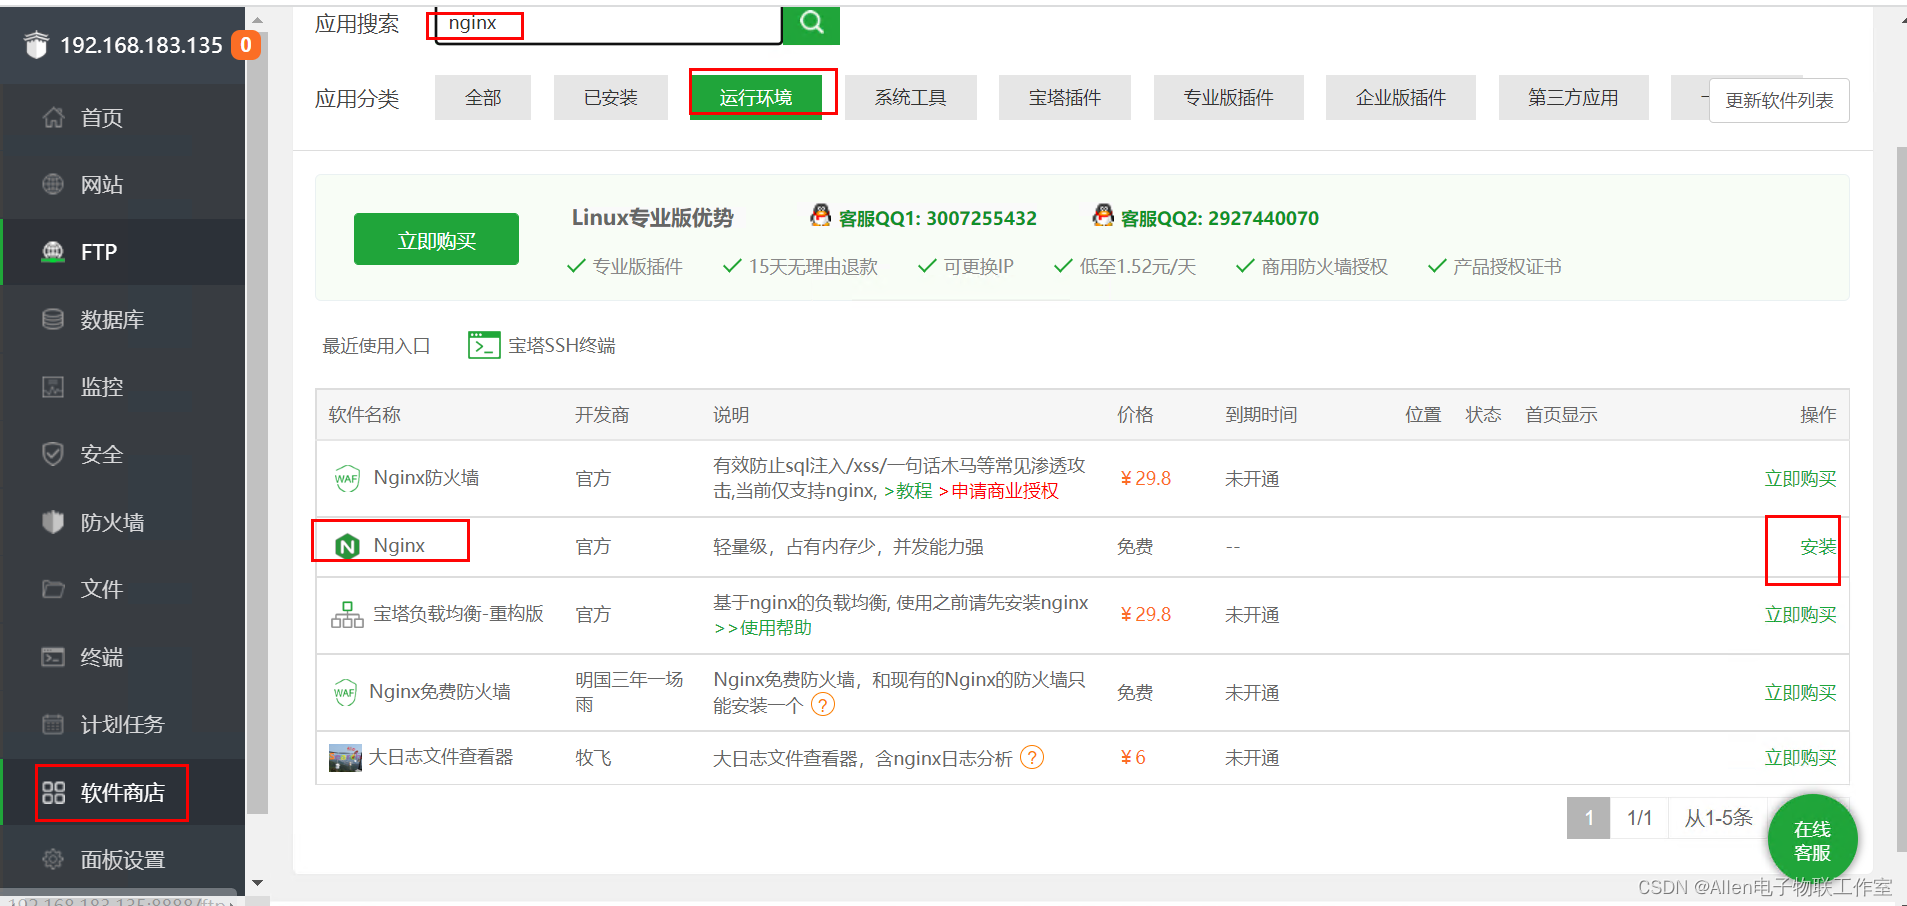Click the panel shield logo by IP address
This screenshot has width=1907, height=906.
pos(36,45)
